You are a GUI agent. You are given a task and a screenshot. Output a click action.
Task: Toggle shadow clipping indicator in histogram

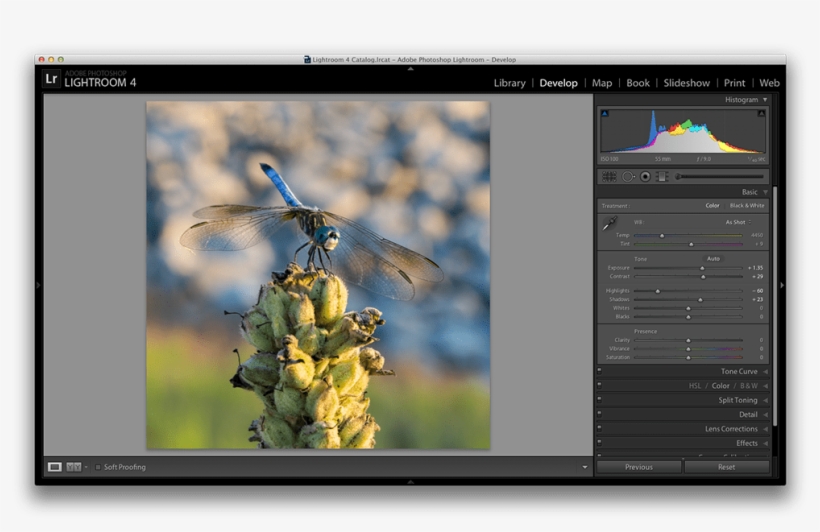(x=605, y=113)
